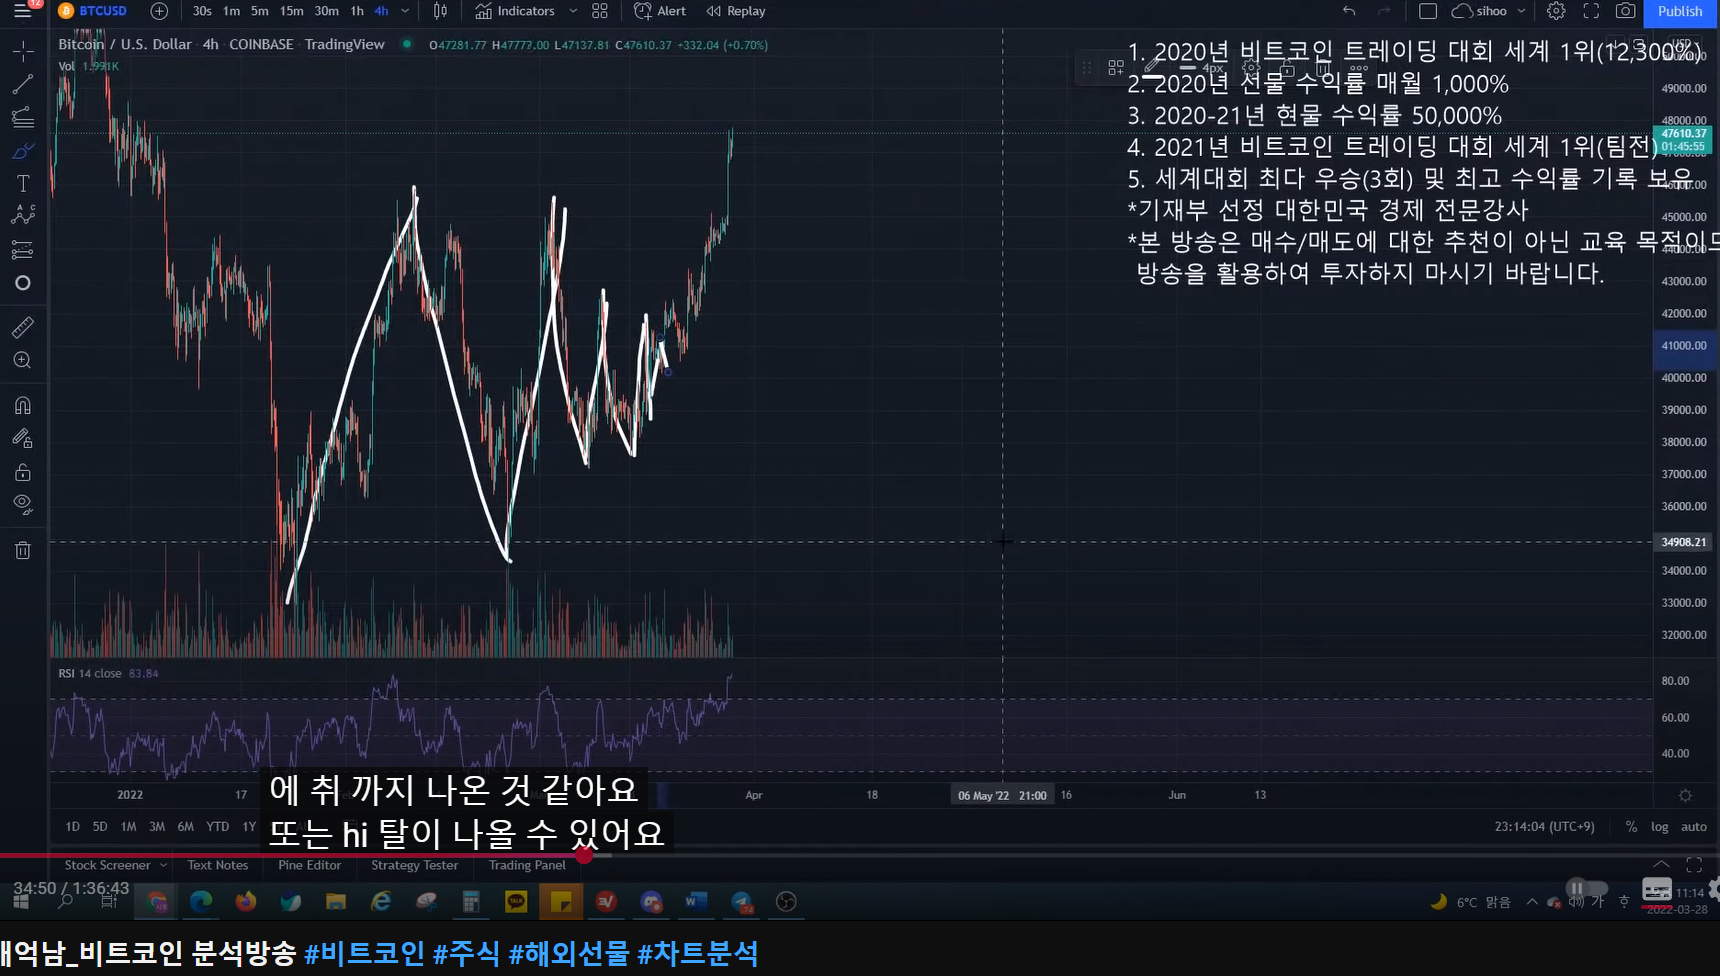1720x976 pixels.
Task: Toggle auto scale on price axis
Action: [1694, 827]
